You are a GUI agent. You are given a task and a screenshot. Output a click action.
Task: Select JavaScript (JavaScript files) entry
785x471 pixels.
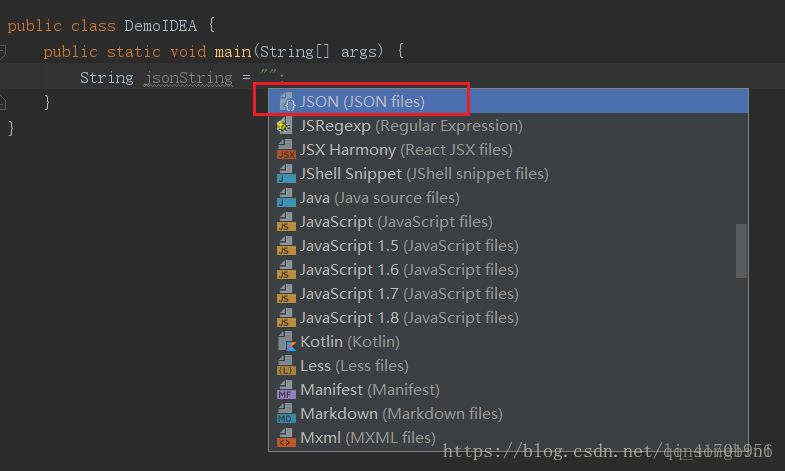pyautogui.click(x=502, y=222)
